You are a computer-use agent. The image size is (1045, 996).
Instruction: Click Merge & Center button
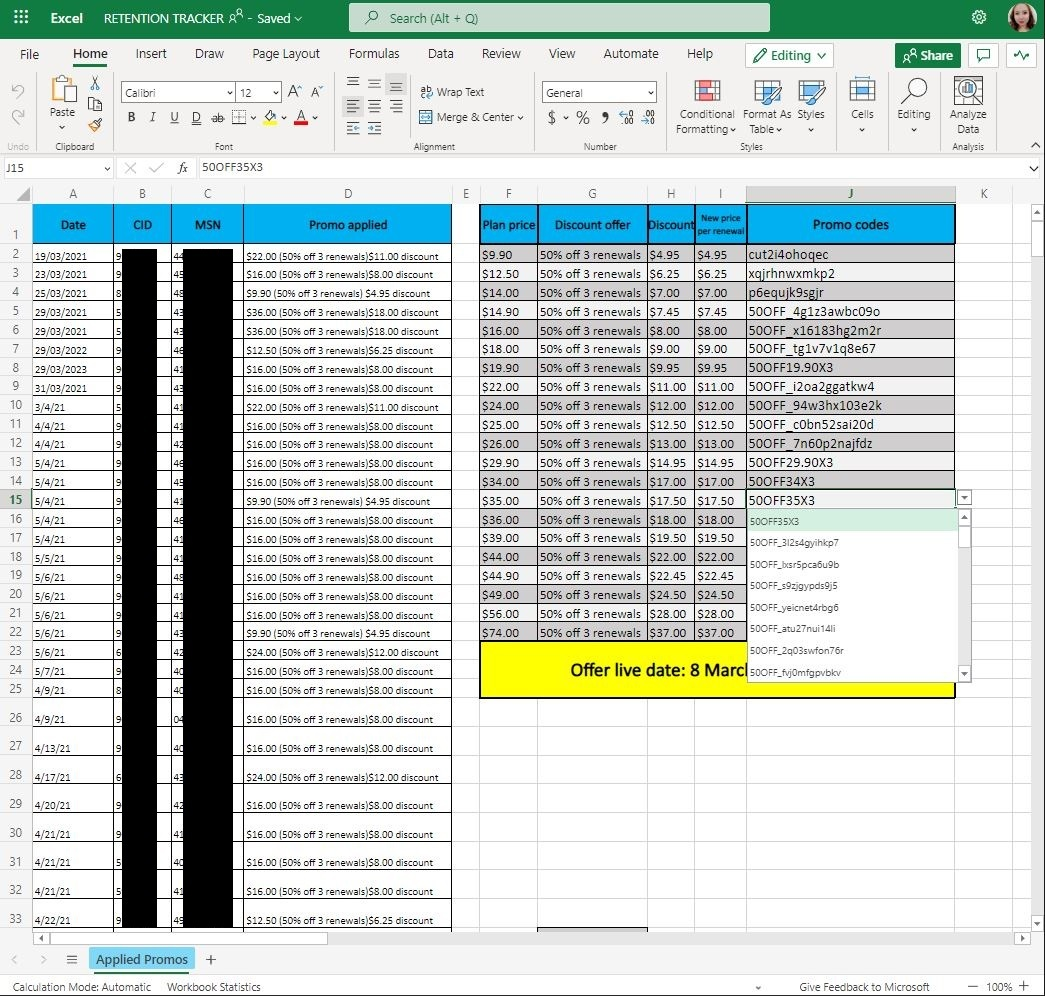[467, 117]
